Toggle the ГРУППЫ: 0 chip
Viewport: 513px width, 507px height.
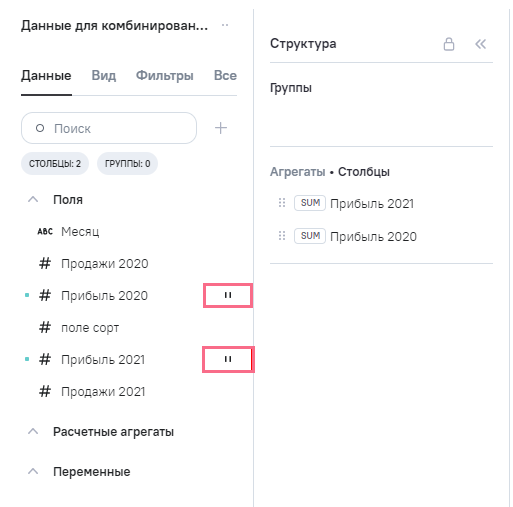coord(127,164)
